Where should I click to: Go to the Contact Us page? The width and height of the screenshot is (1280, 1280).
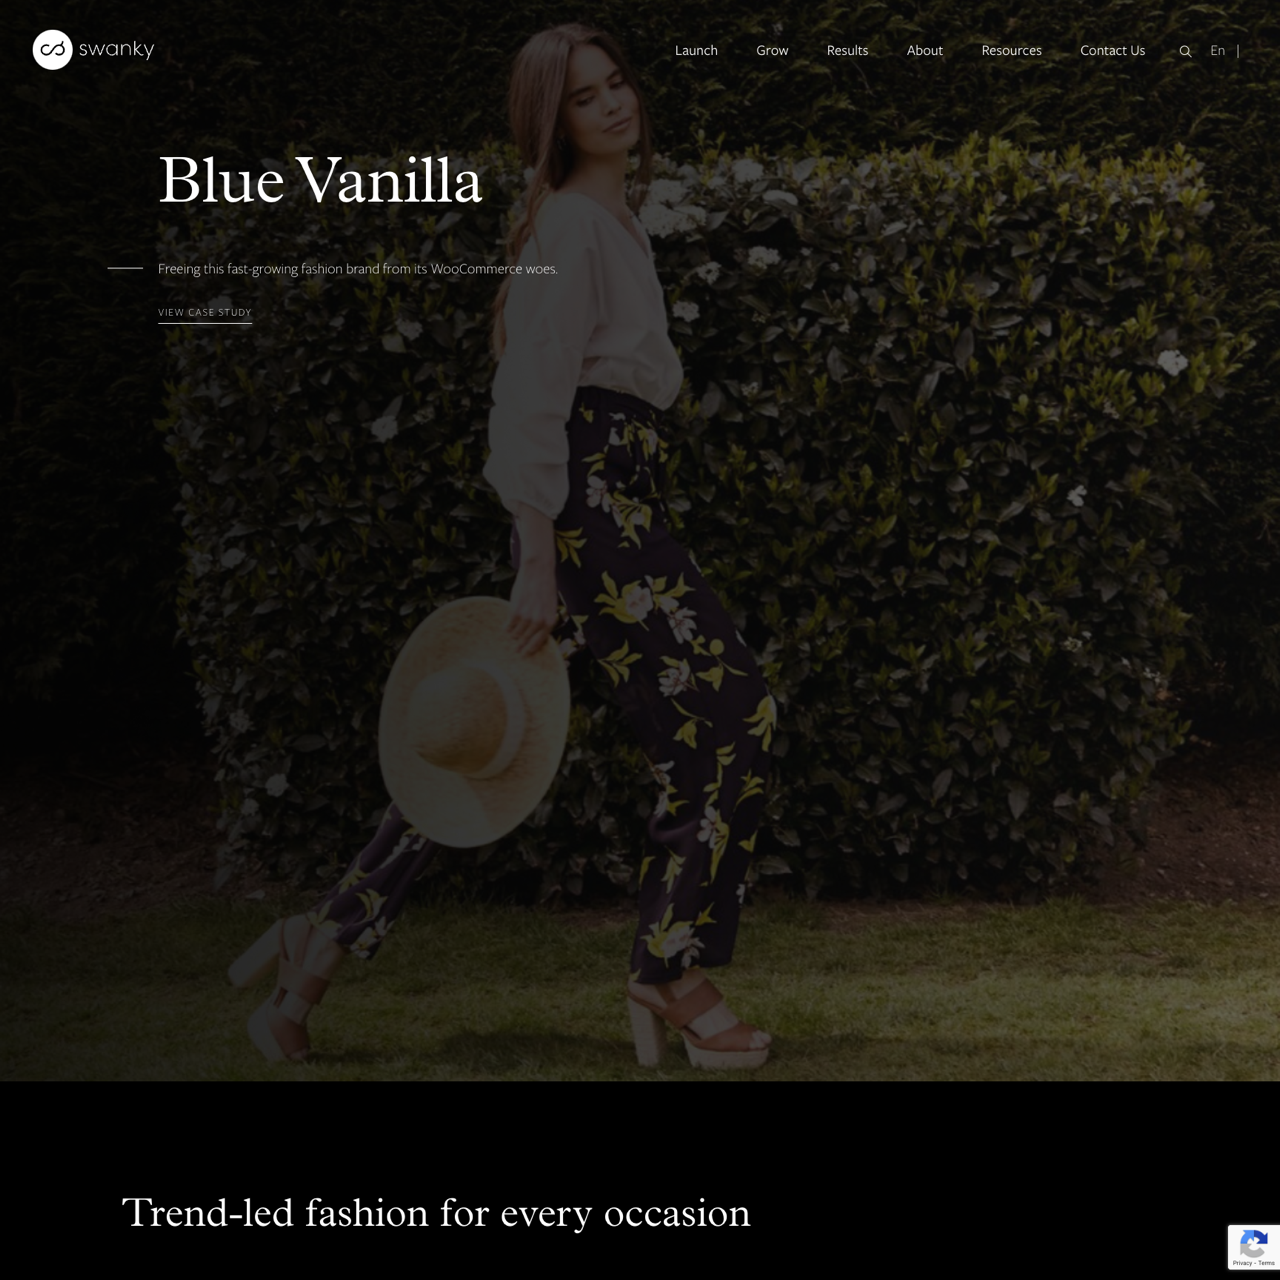pos(1112,50)
